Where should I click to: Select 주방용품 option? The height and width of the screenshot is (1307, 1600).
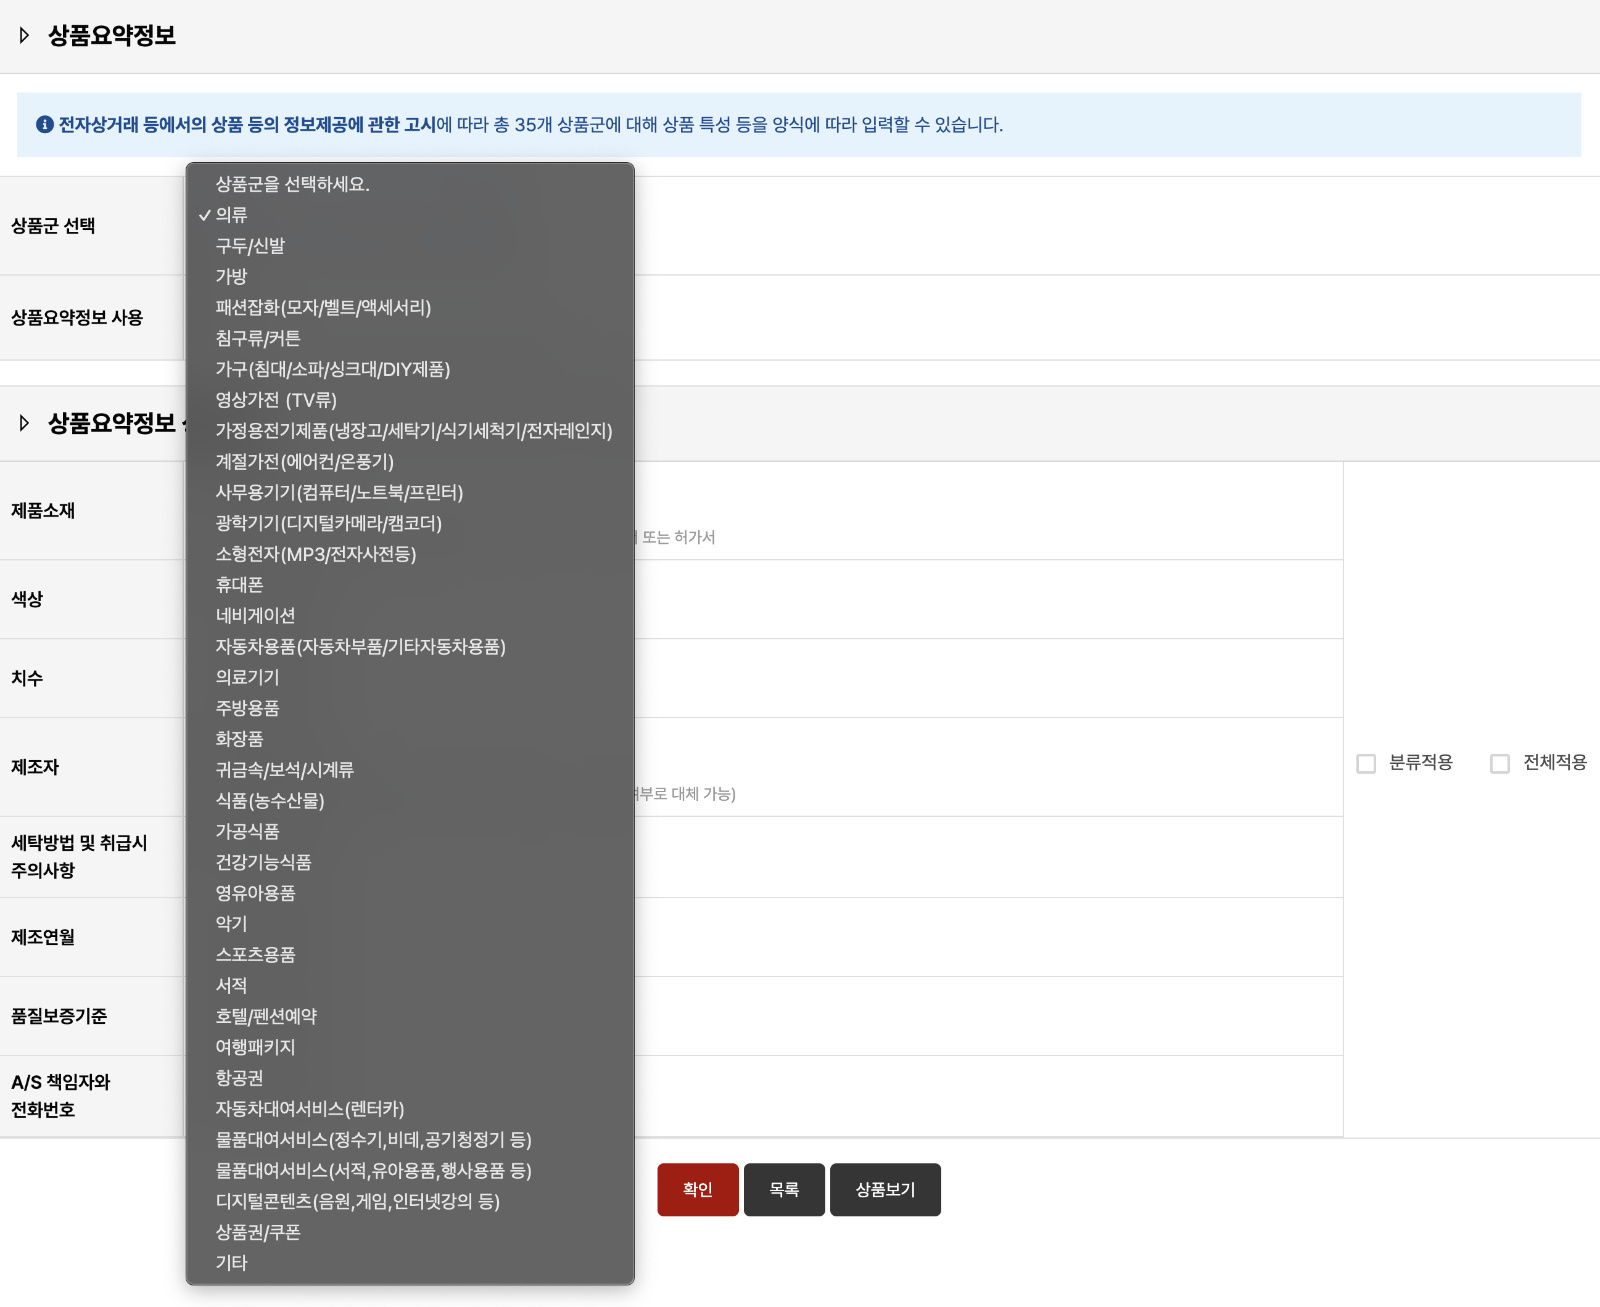pos(410,708)
